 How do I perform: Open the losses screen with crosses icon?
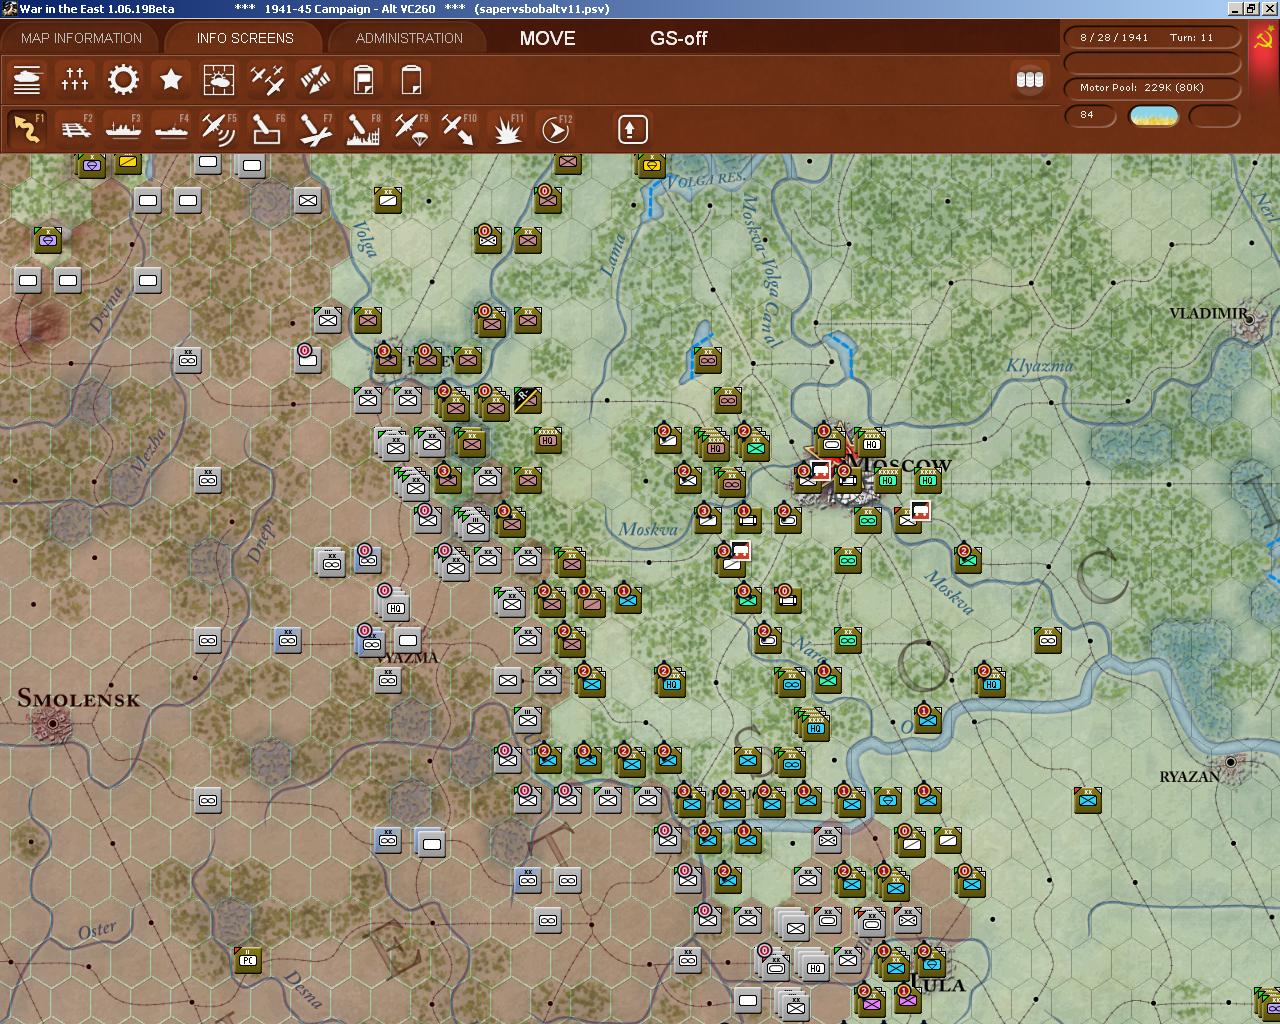[75, 80]
